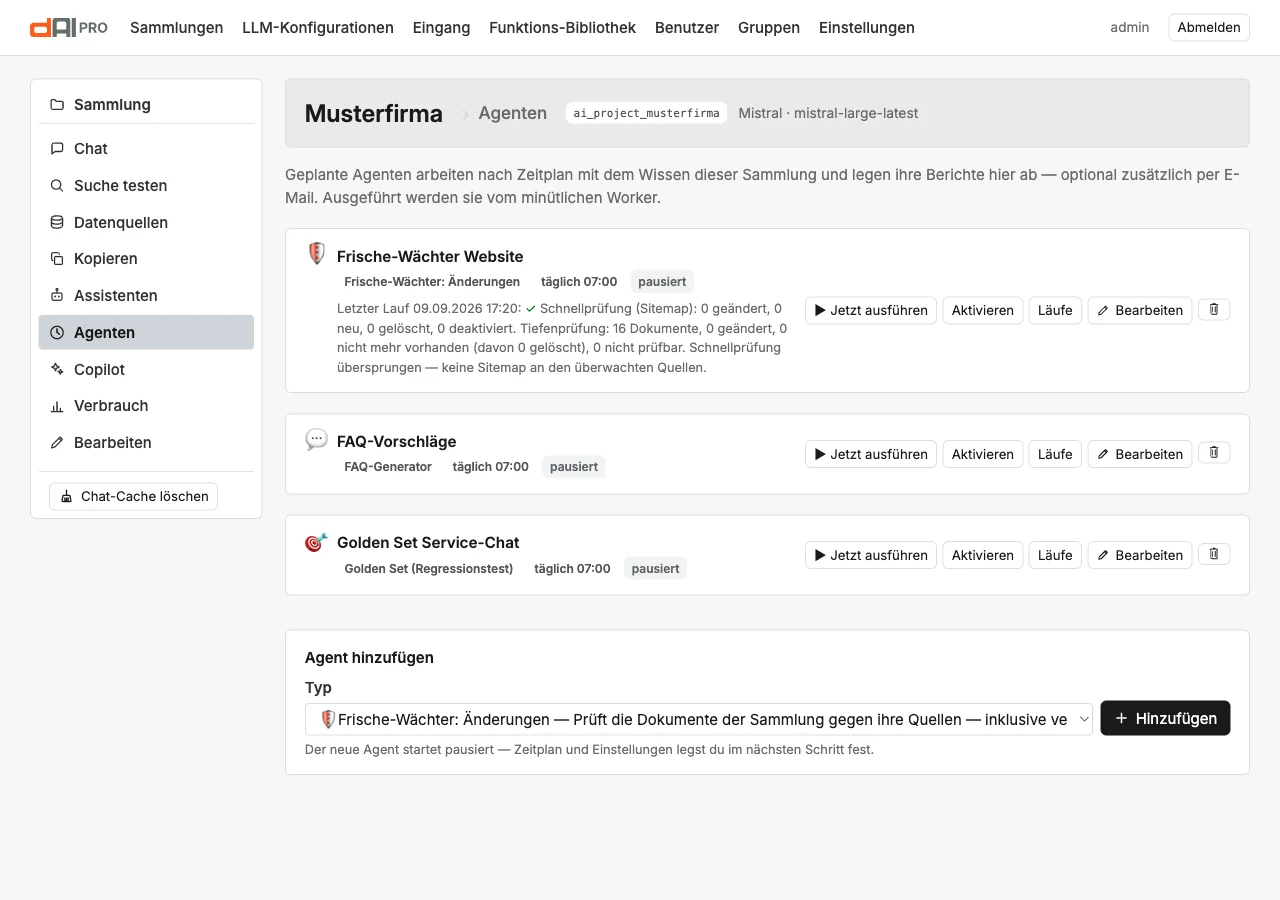
Task: Open Chat in the sidebar
Action: [x=146, y=148]
